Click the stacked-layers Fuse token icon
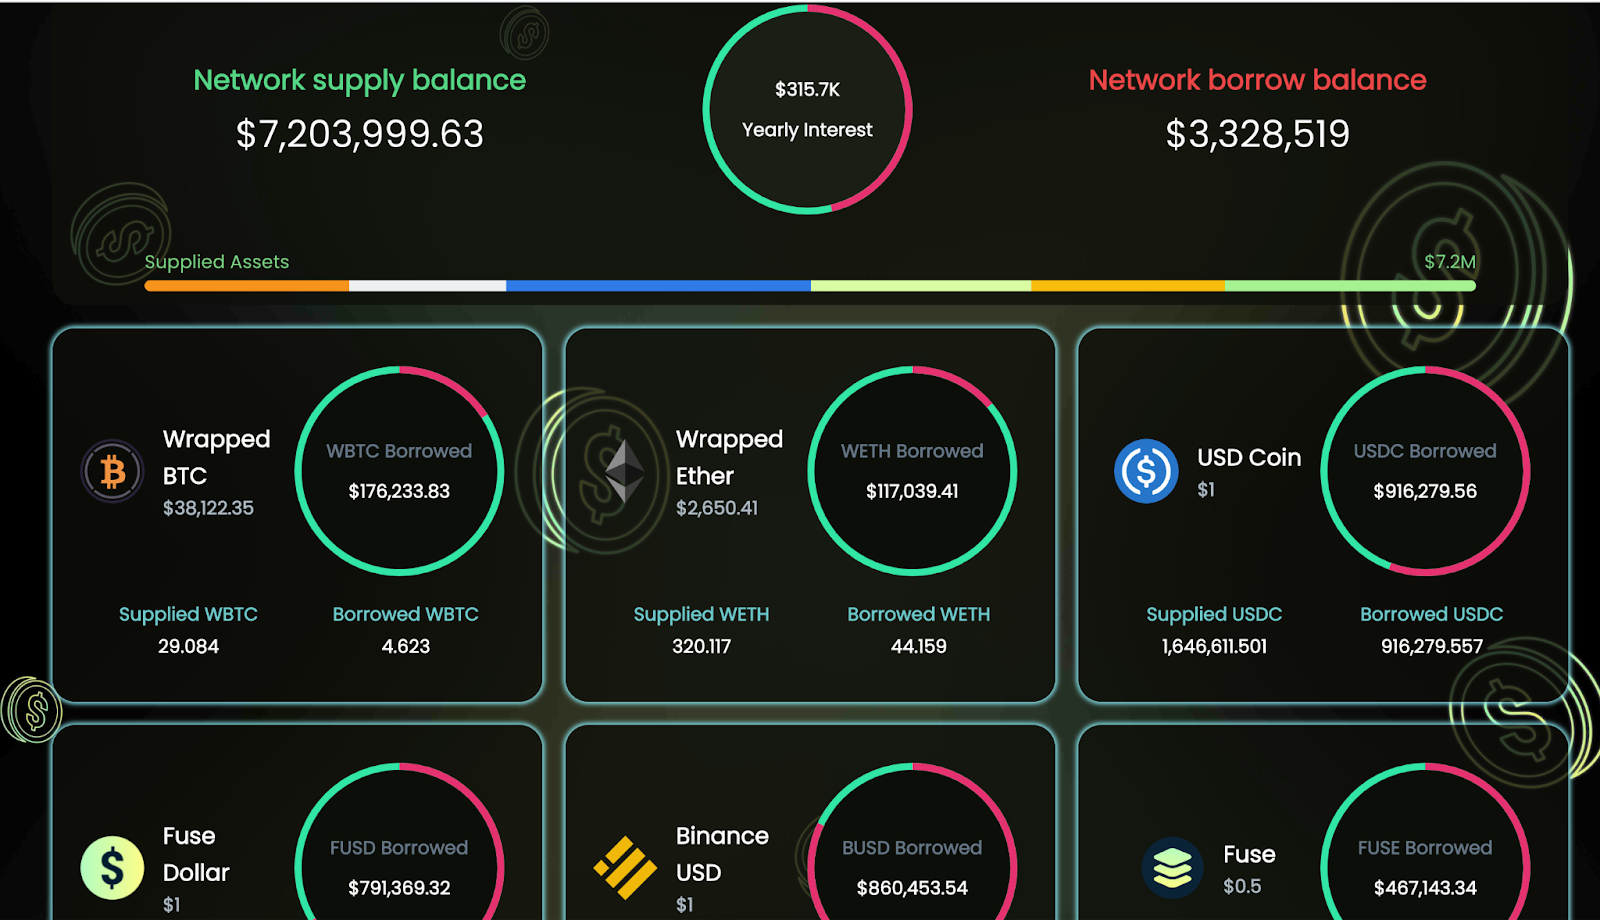 (x=1172, y=867)
